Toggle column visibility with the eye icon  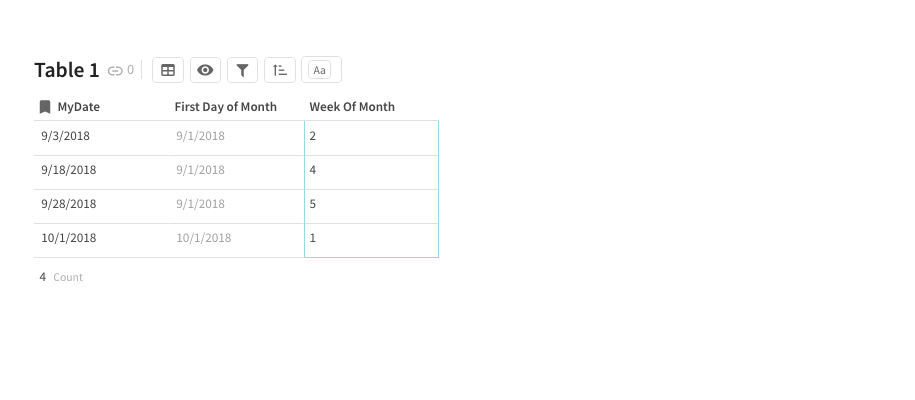pos(205,70)
